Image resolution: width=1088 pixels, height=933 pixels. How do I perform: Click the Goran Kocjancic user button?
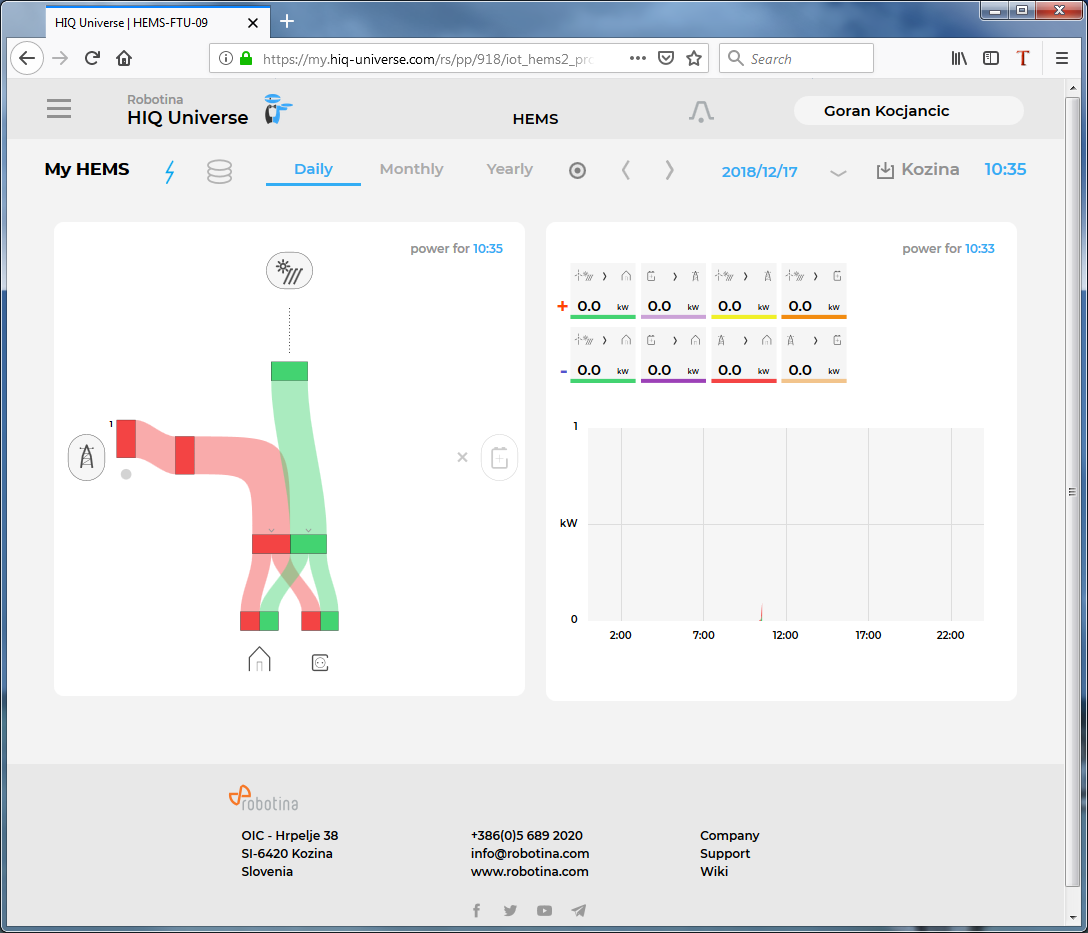(907, 111)
